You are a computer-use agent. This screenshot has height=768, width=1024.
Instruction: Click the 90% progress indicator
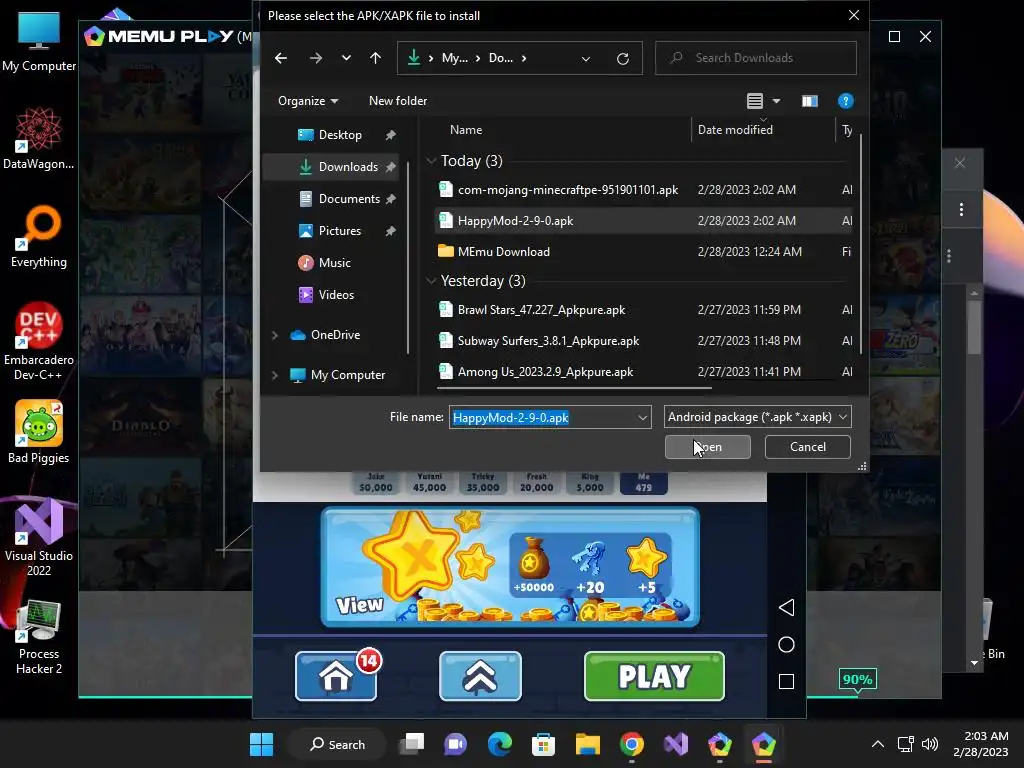[857, 680]
